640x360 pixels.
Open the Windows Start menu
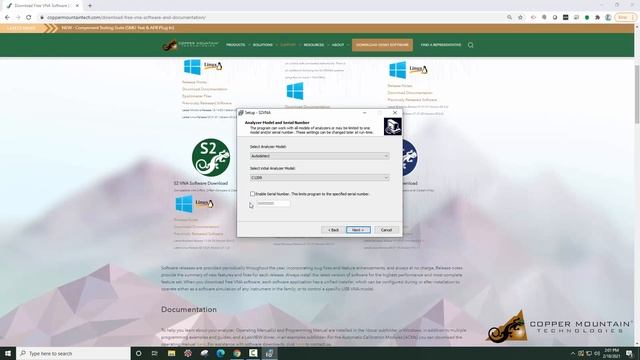point(8,353)
